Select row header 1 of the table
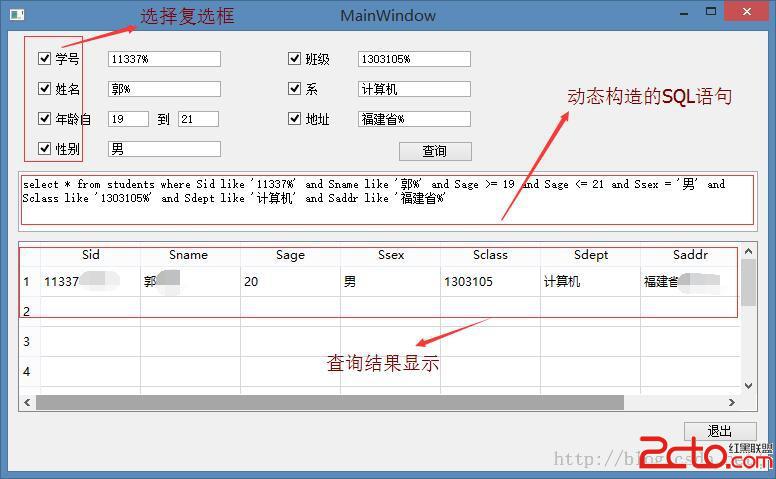776x479 pixels. (29, 282)
